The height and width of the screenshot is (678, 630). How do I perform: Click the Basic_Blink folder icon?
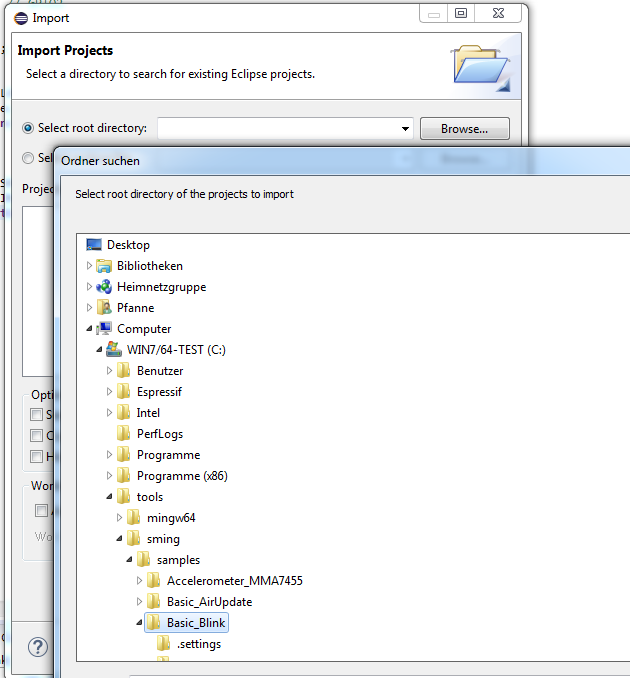[154, 623]
